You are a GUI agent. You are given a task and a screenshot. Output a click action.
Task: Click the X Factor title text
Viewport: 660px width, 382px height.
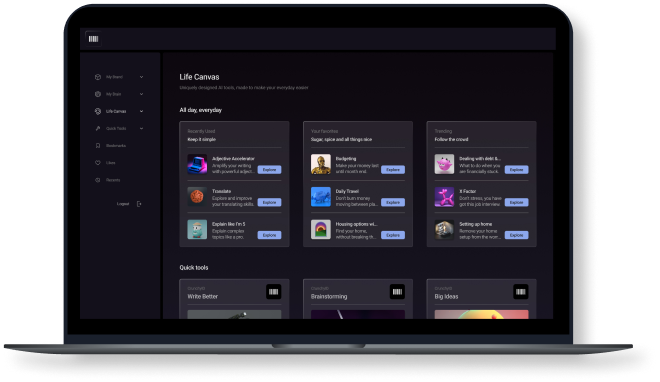pyautogui.click(x=468, y=191)
